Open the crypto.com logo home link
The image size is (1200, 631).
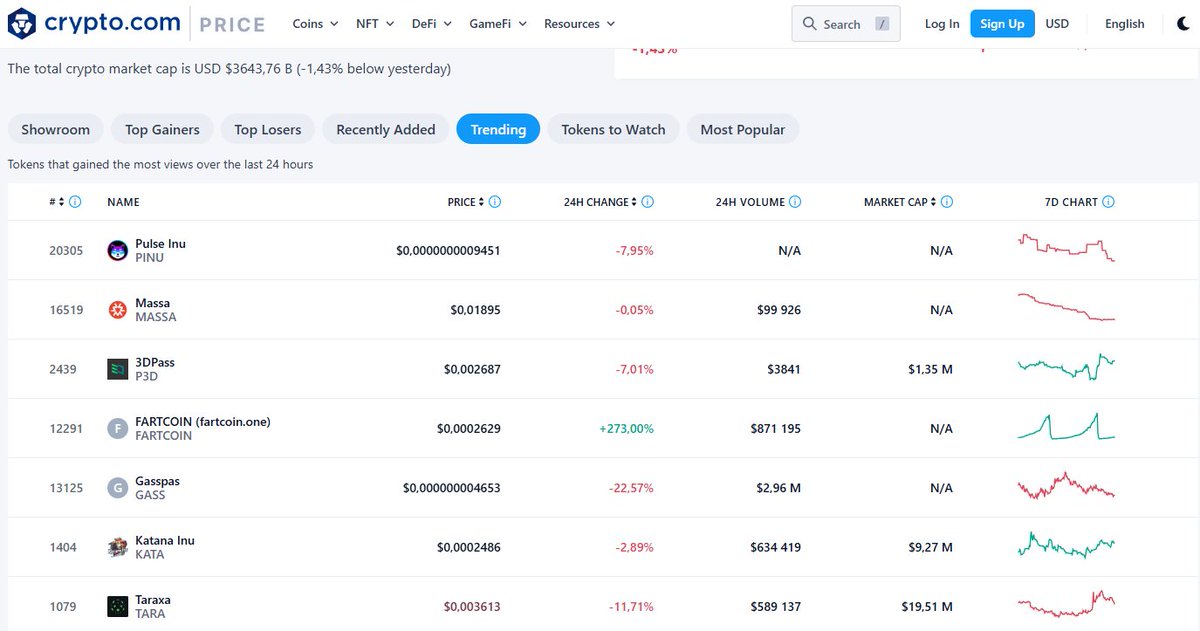tap(94, 22)
